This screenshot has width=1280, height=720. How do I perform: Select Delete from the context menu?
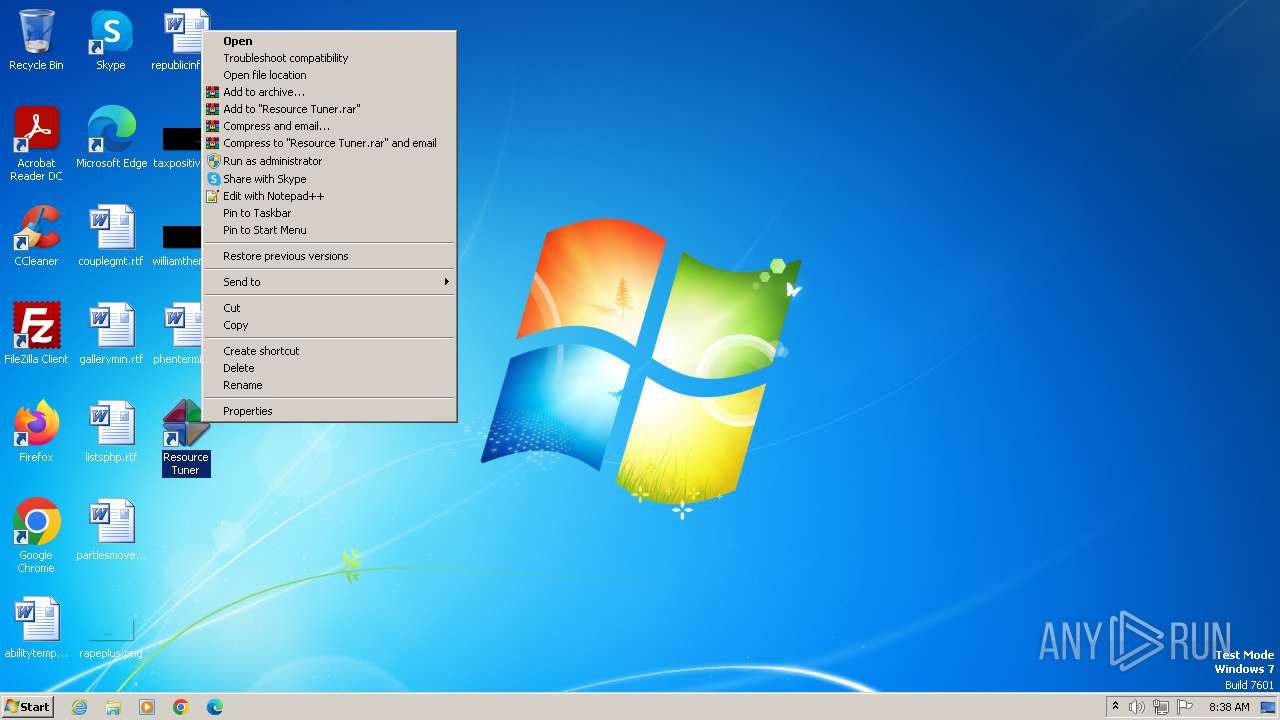[x=330, y=368]
